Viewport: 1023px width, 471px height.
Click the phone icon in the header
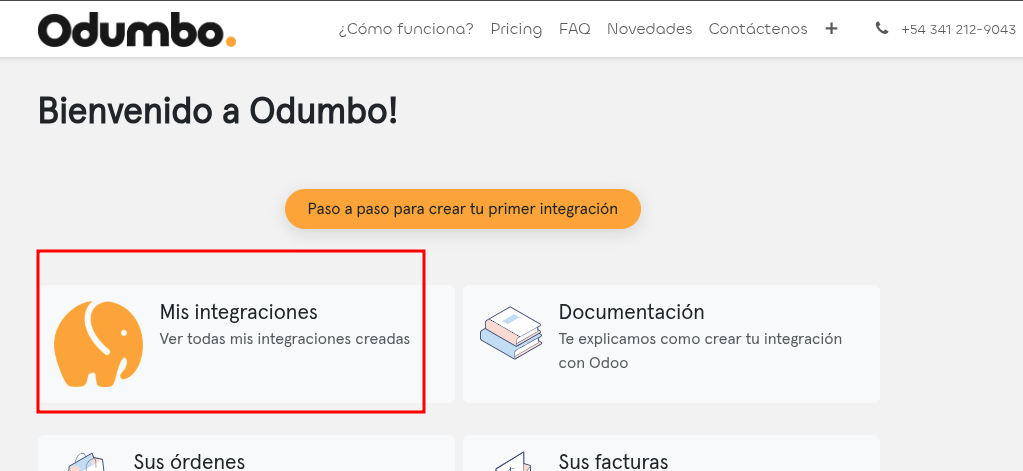[882, 28]
